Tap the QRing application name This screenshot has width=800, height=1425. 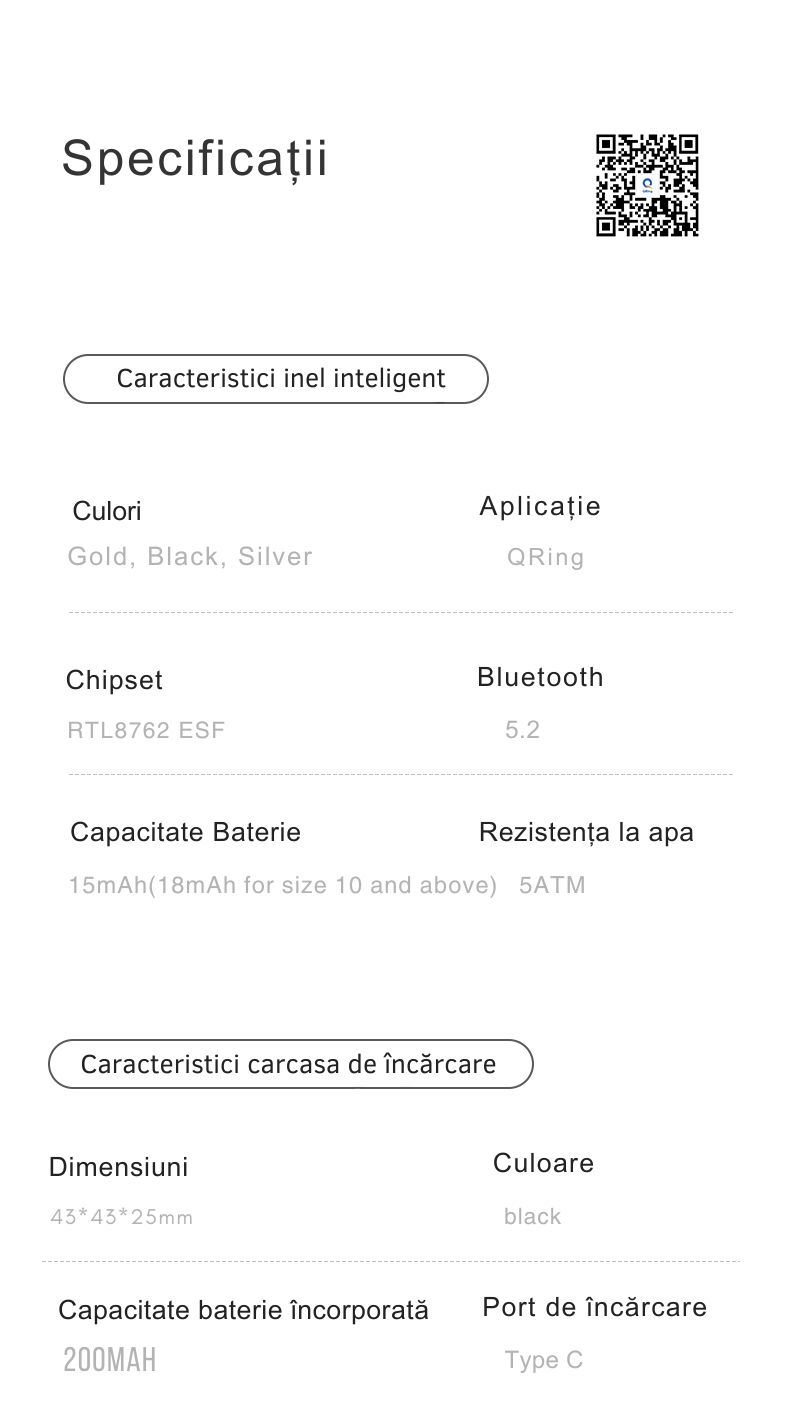(x=545, y=557)
